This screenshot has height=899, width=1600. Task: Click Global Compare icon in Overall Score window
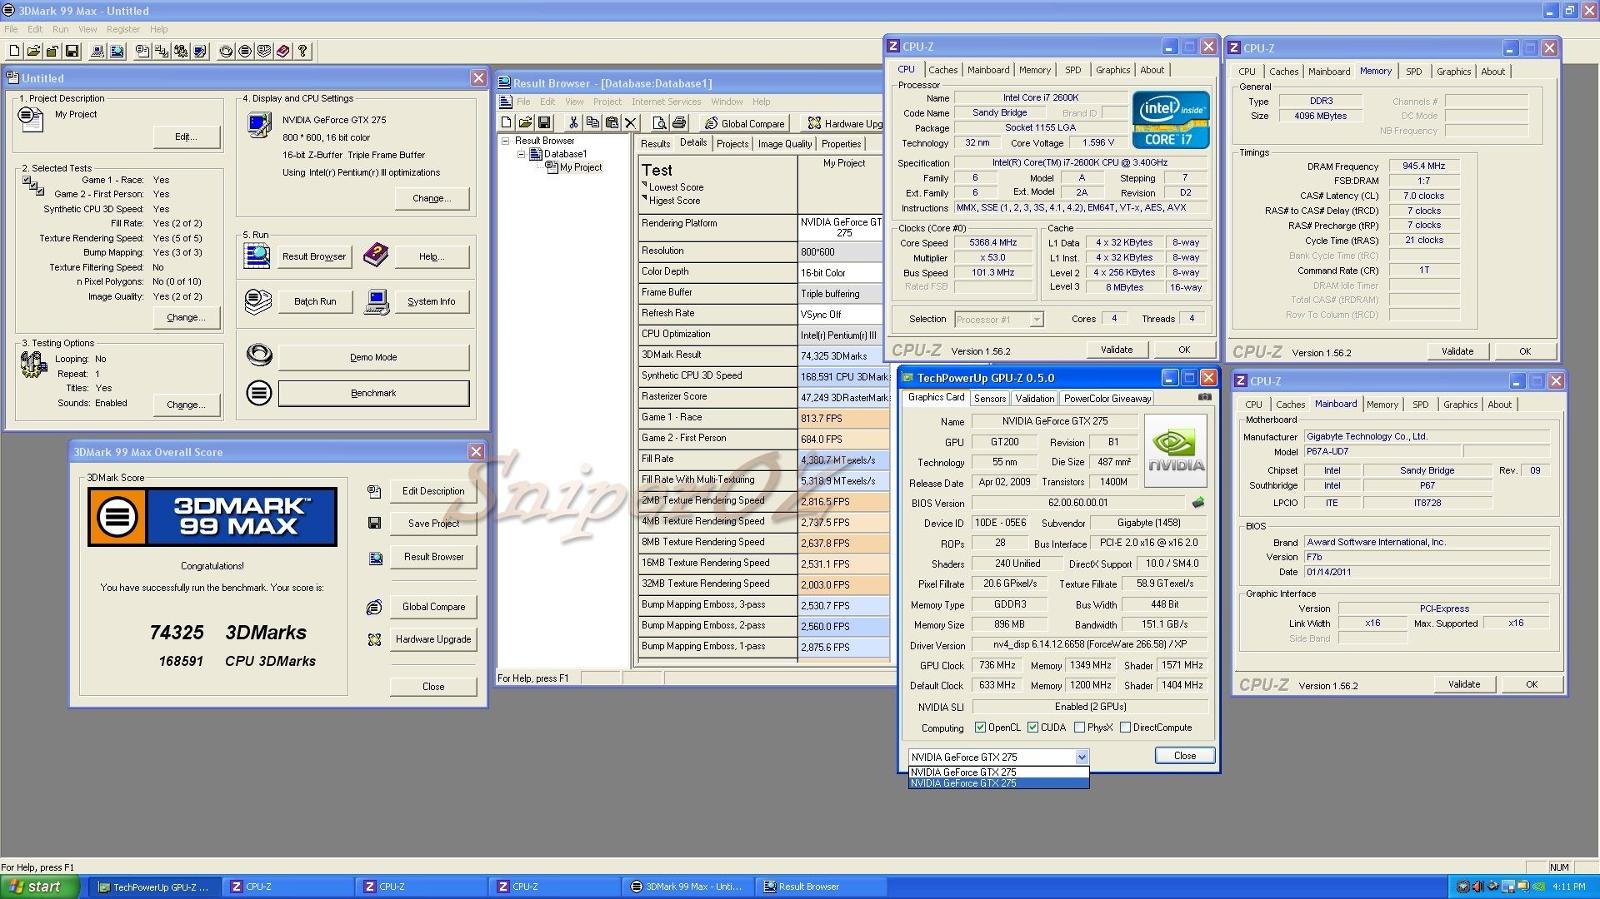[374, 607]
